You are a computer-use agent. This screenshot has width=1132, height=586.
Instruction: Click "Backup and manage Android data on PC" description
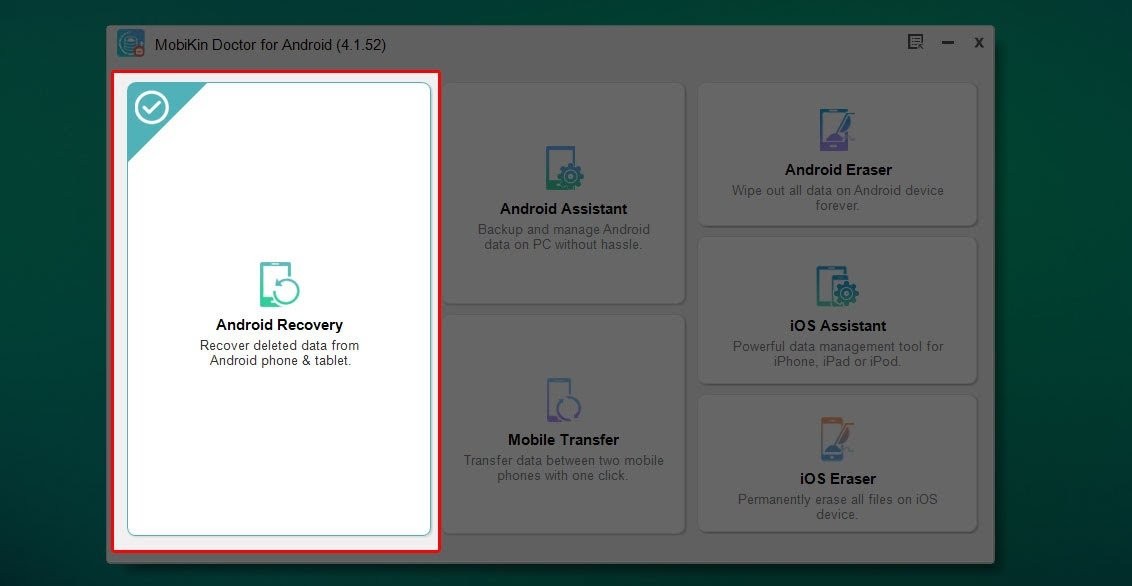click(x=564, y=237)
